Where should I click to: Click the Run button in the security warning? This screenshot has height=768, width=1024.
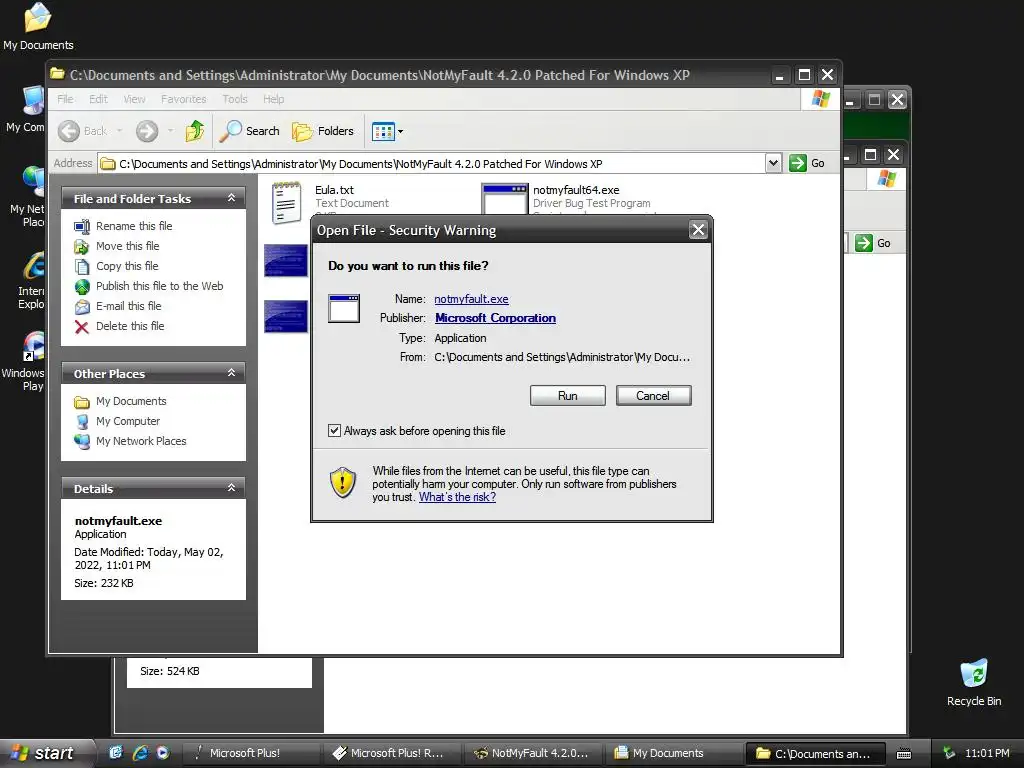click(x=568, y=396)
